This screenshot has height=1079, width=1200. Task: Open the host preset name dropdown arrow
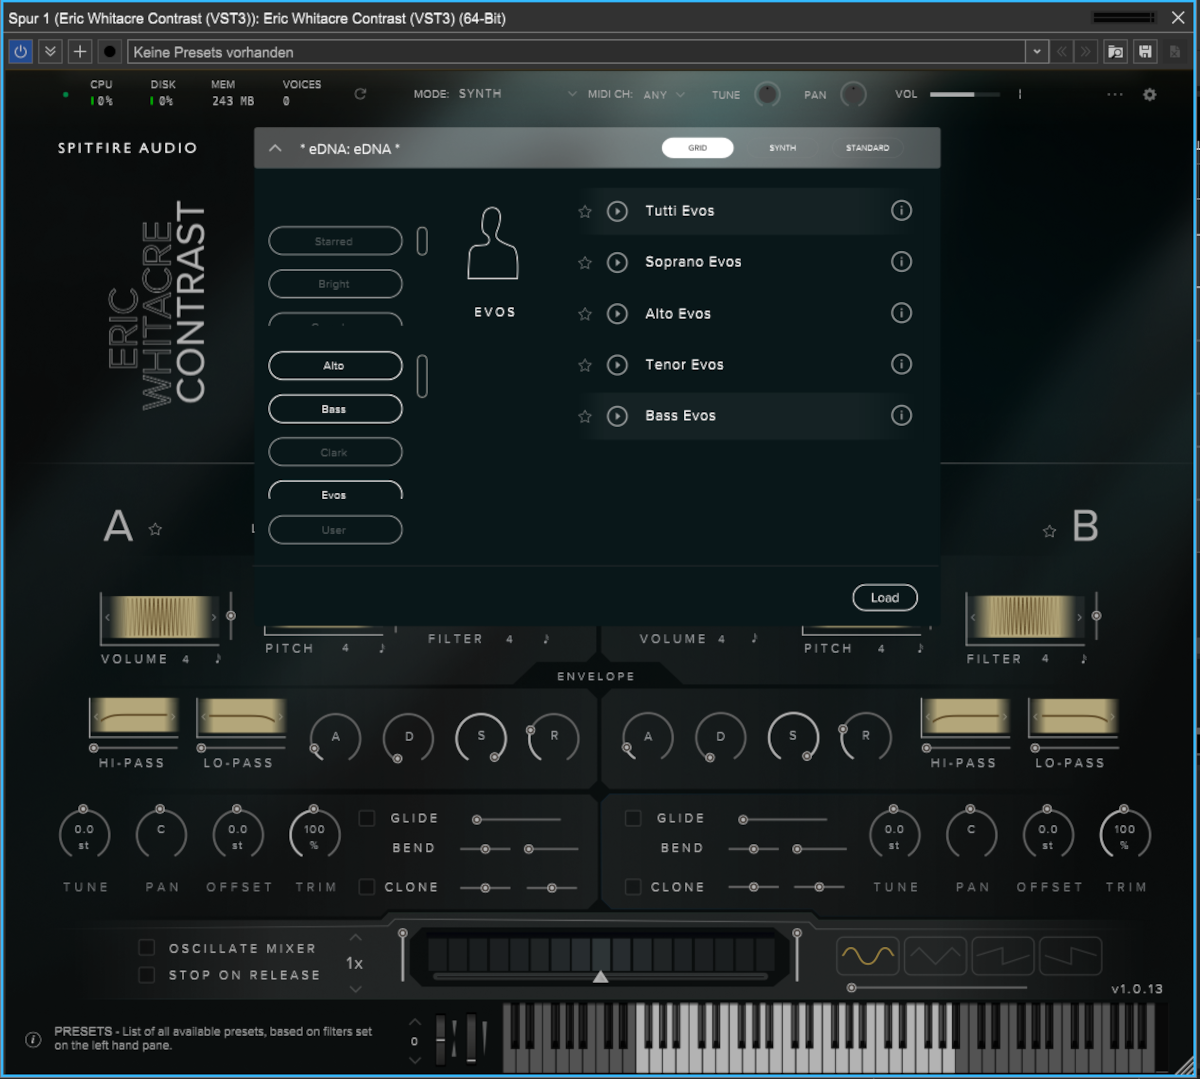(1037, 52)
